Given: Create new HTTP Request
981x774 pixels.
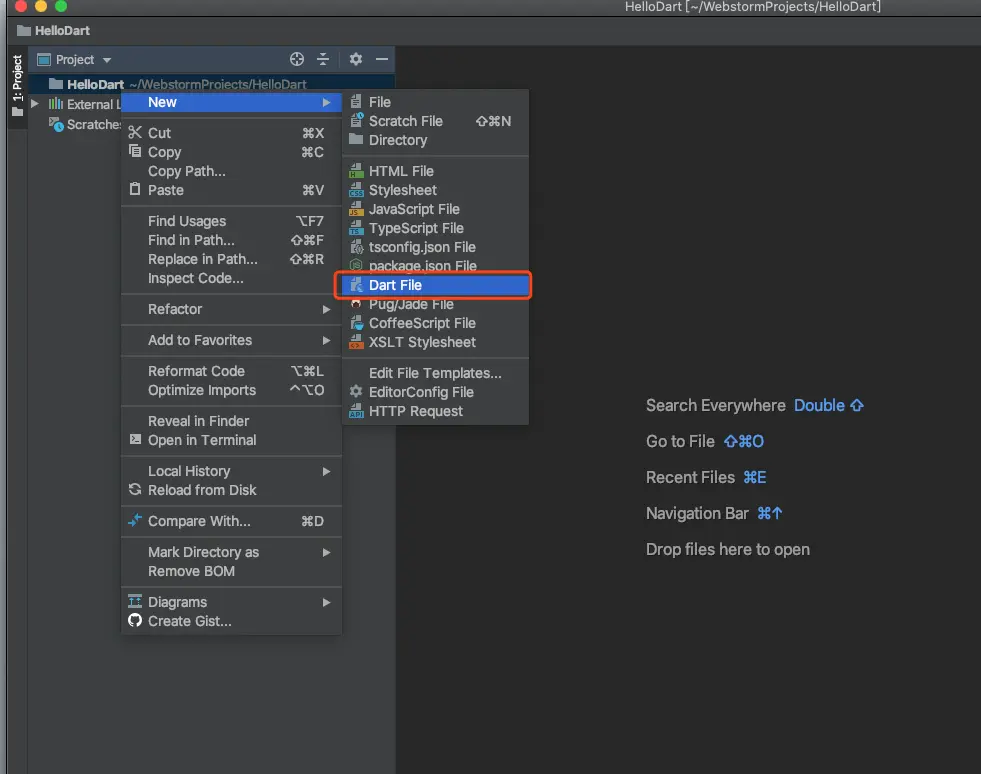Looking at the screenshot, I should (x=435, y=411).
